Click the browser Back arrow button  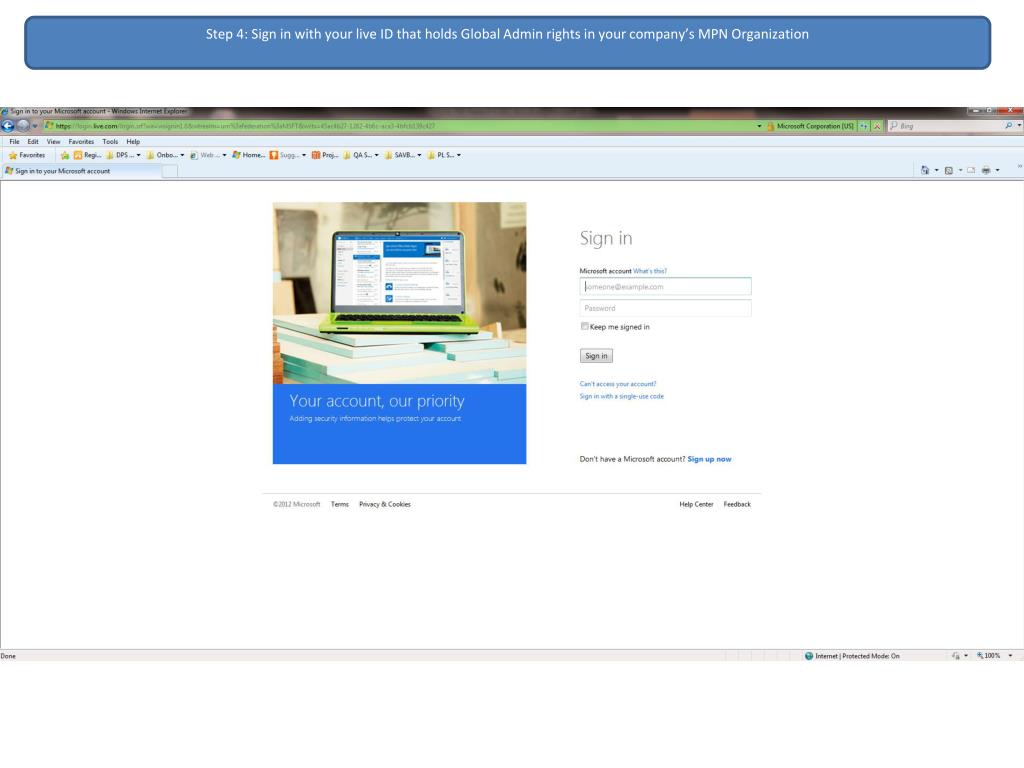[7, 125]
